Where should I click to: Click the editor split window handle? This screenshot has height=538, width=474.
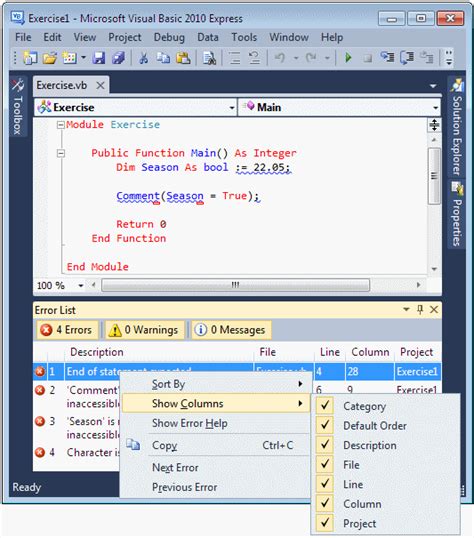tap(434, 125)
